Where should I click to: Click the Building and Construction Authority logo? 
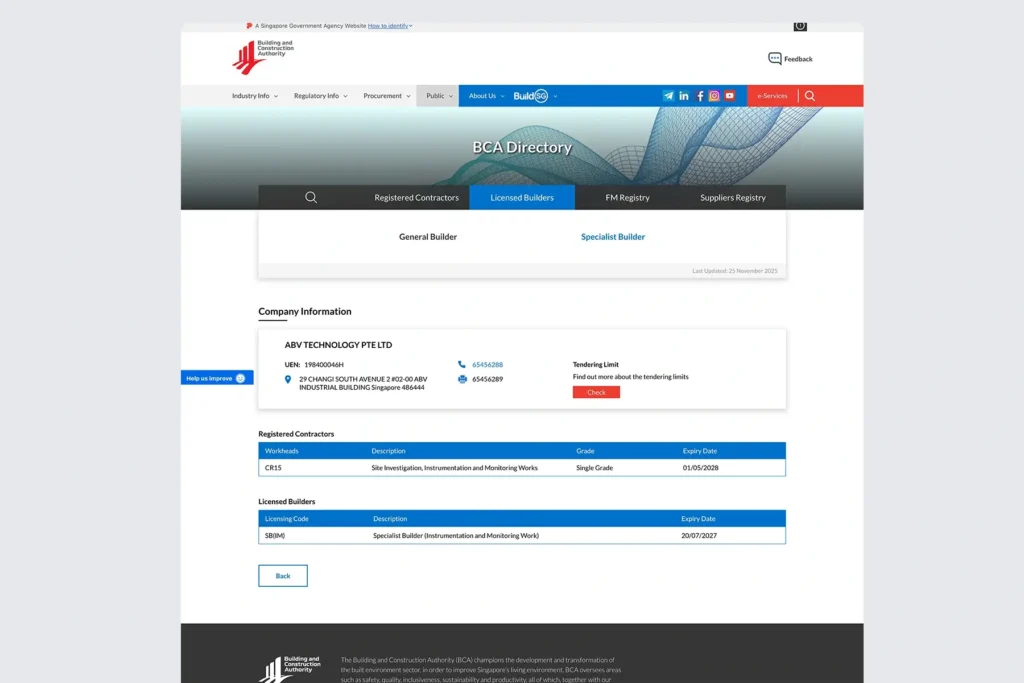[263, 57]
